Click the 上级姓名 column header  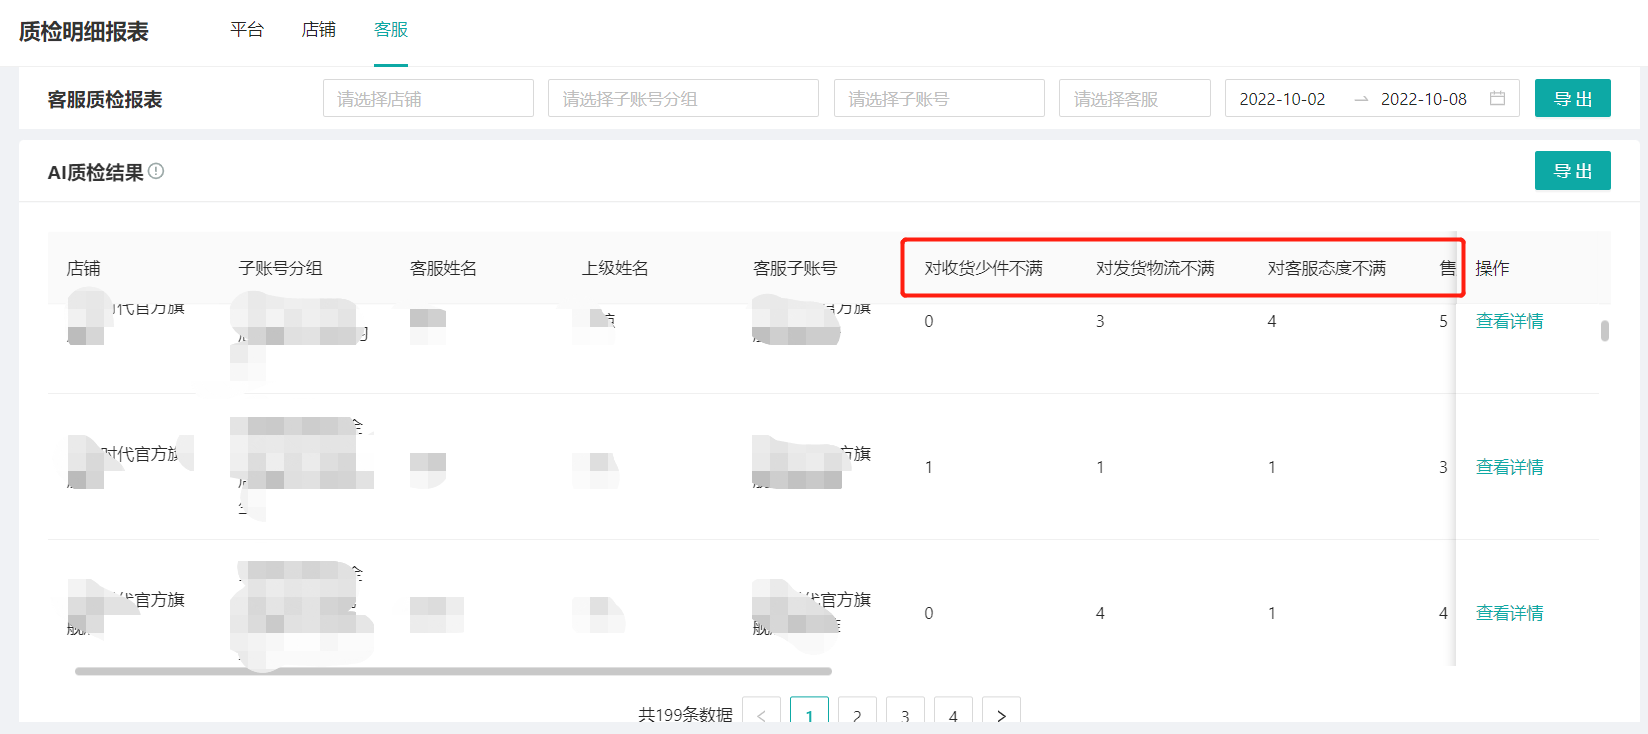(615, 268)
